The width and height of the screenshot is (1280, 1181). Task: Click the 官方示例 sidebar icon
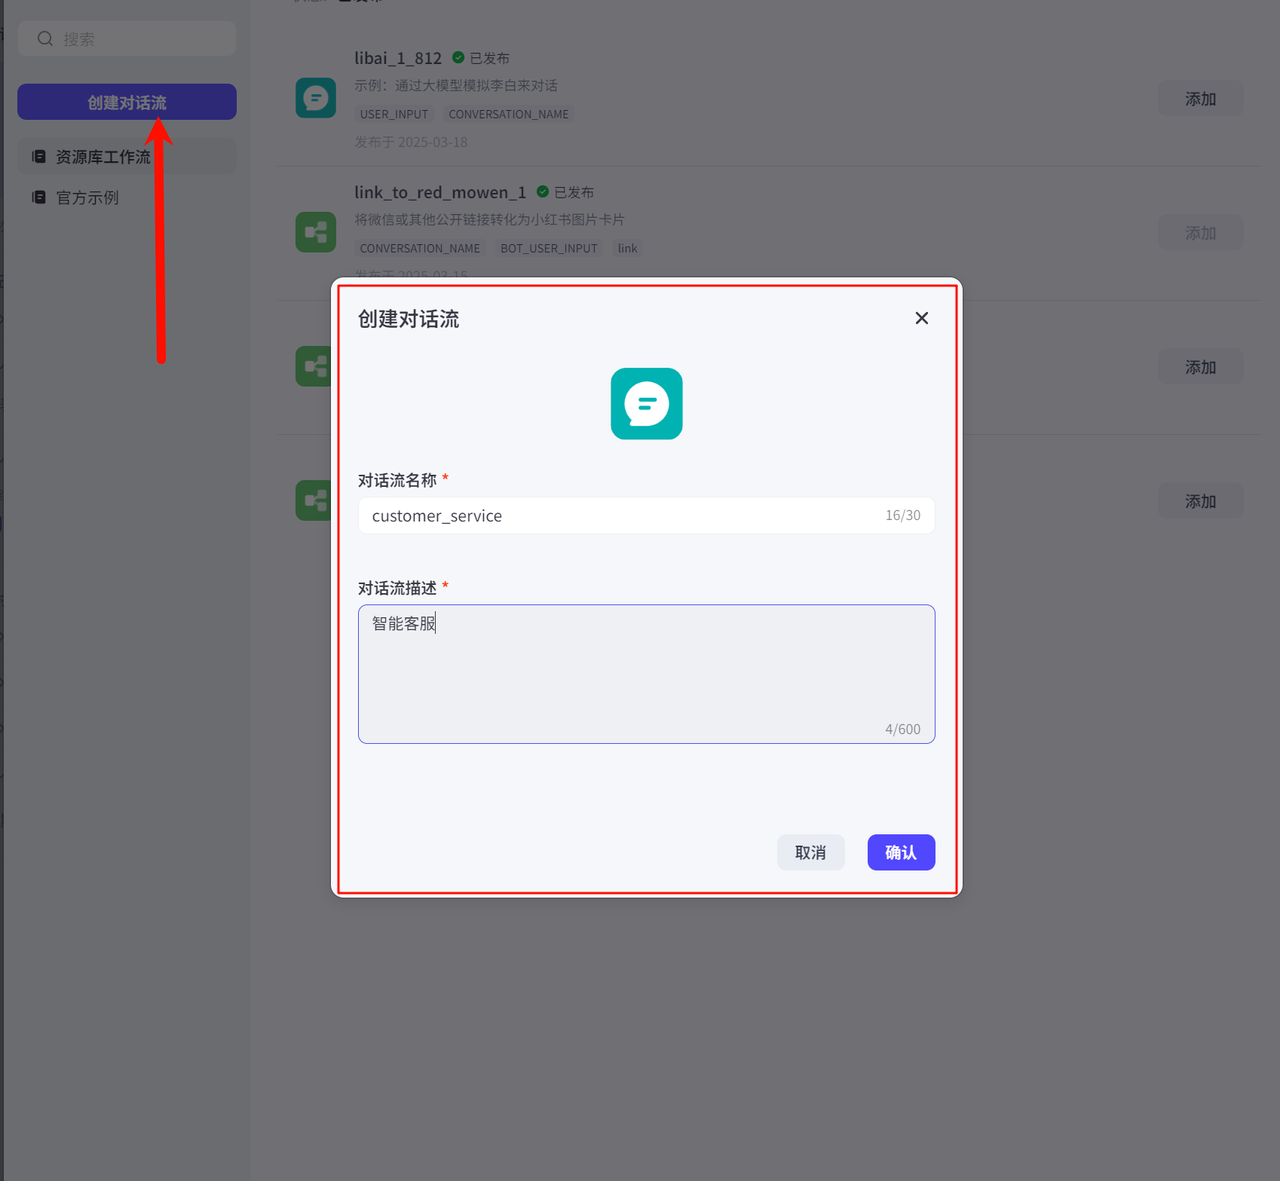click(39, 197)
